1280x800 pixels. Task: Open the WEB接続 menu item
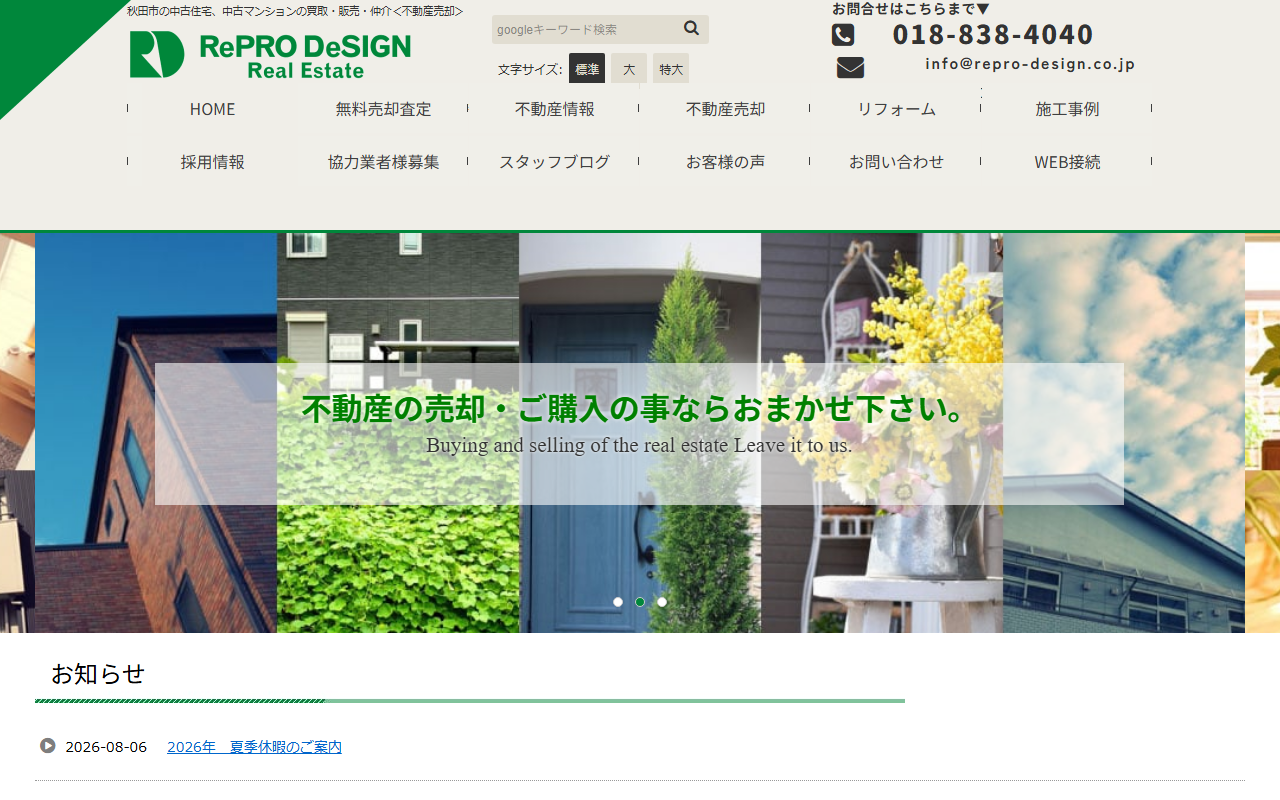[x=1067, y=162]
